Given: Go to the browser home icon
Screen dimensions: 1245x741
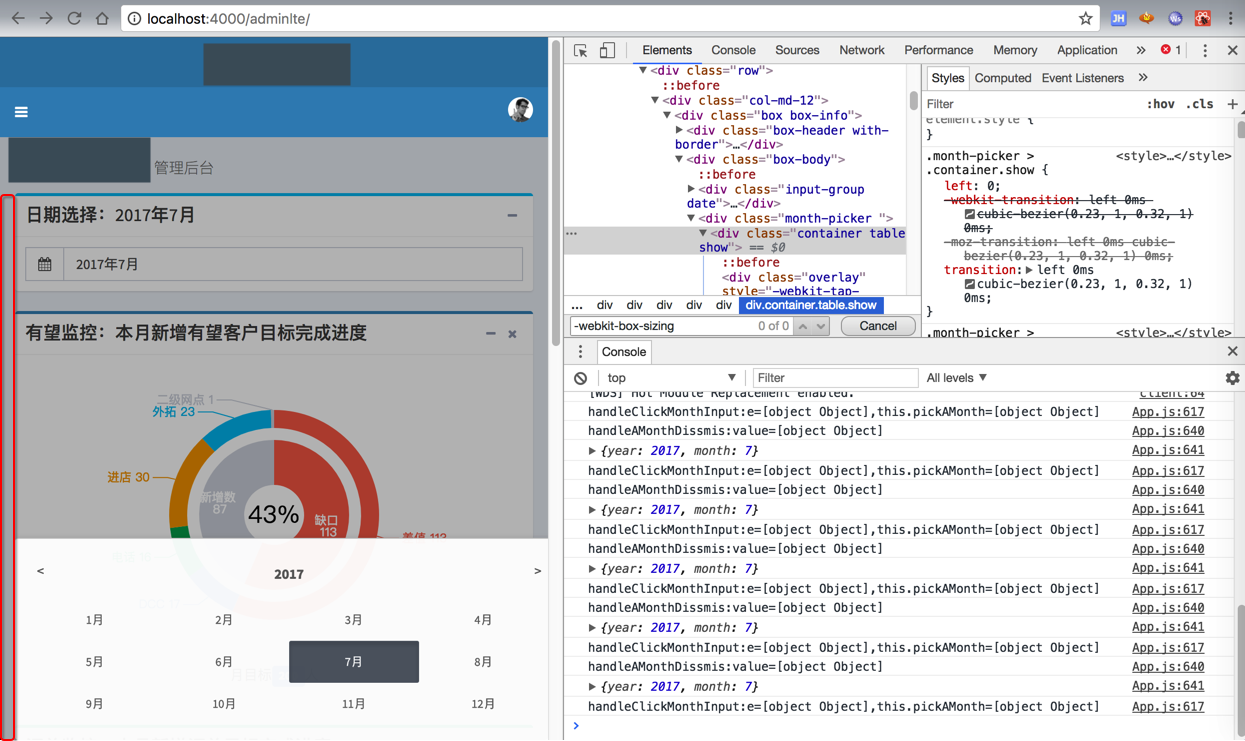Looking at the screenshot, I should (102, 18).
